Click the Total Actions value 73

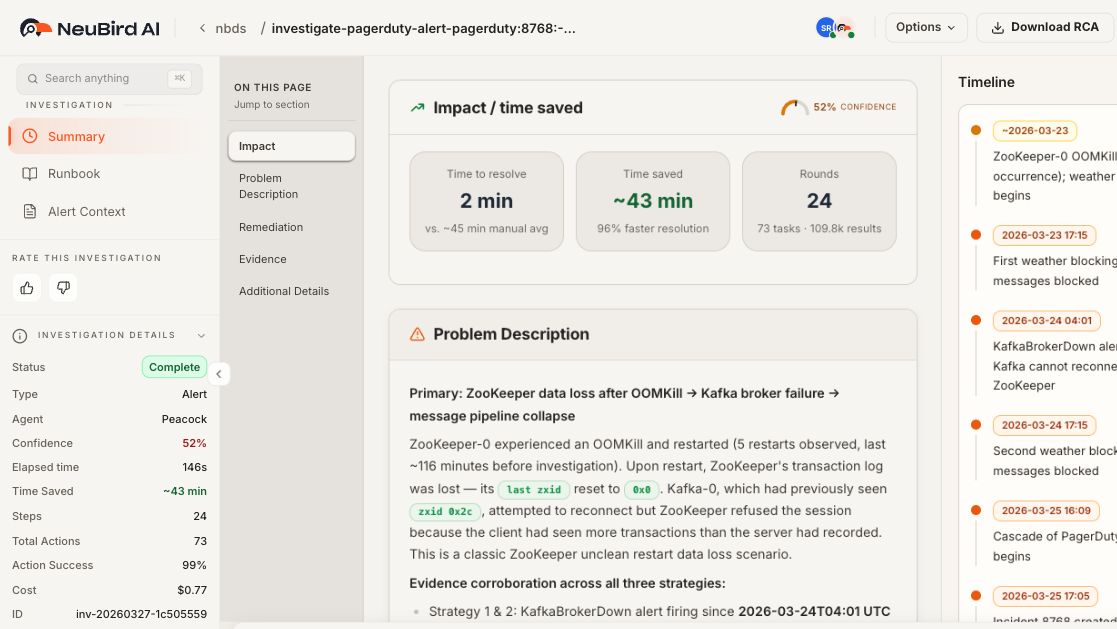tap(200, 541)
